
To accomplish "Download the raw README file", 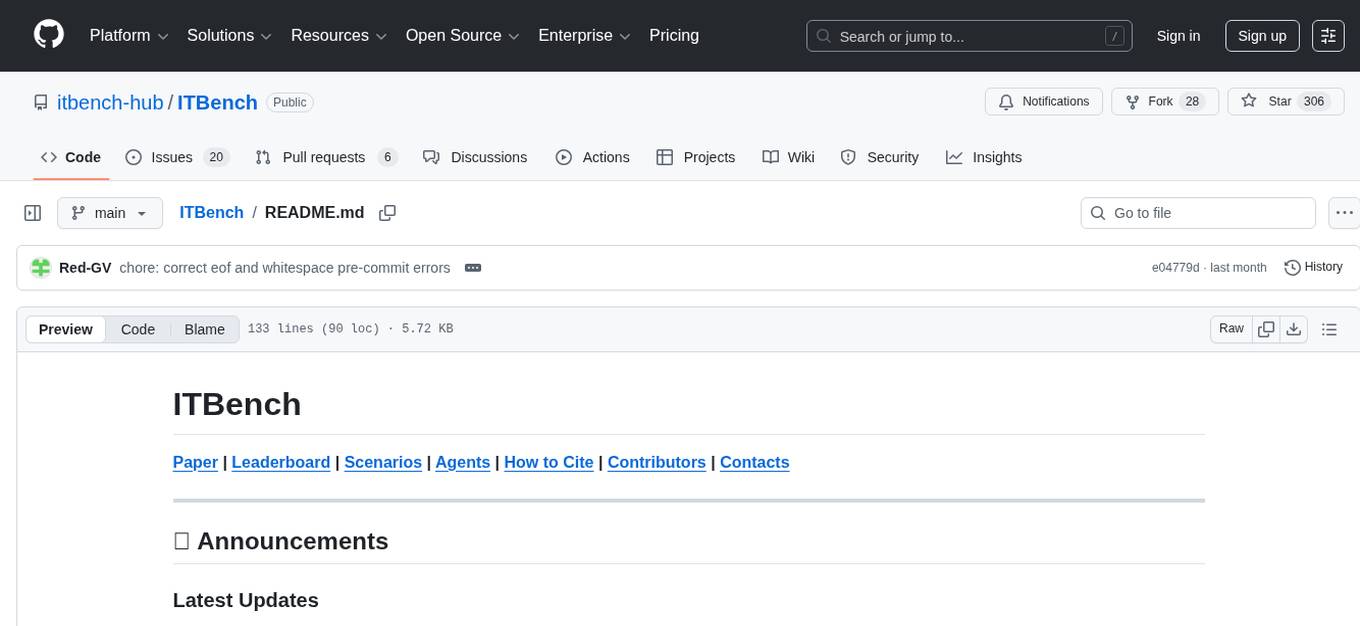I will pyautogui.click(x=1294, y=328).
